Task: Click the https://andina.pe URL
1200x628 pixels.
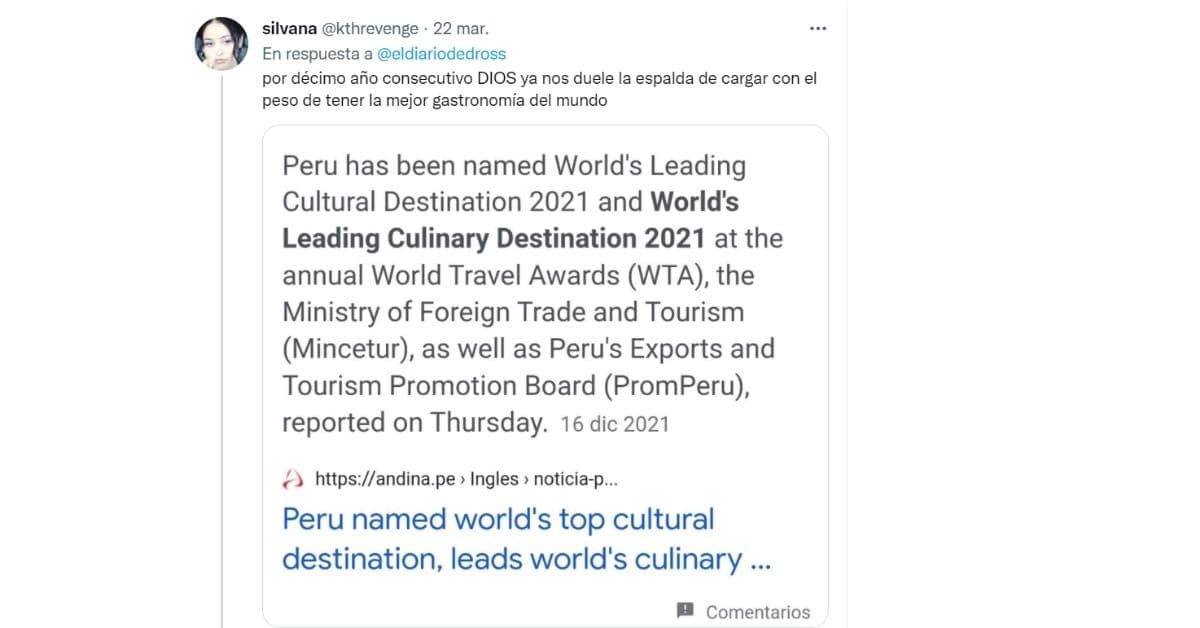Action: [385, 479]
